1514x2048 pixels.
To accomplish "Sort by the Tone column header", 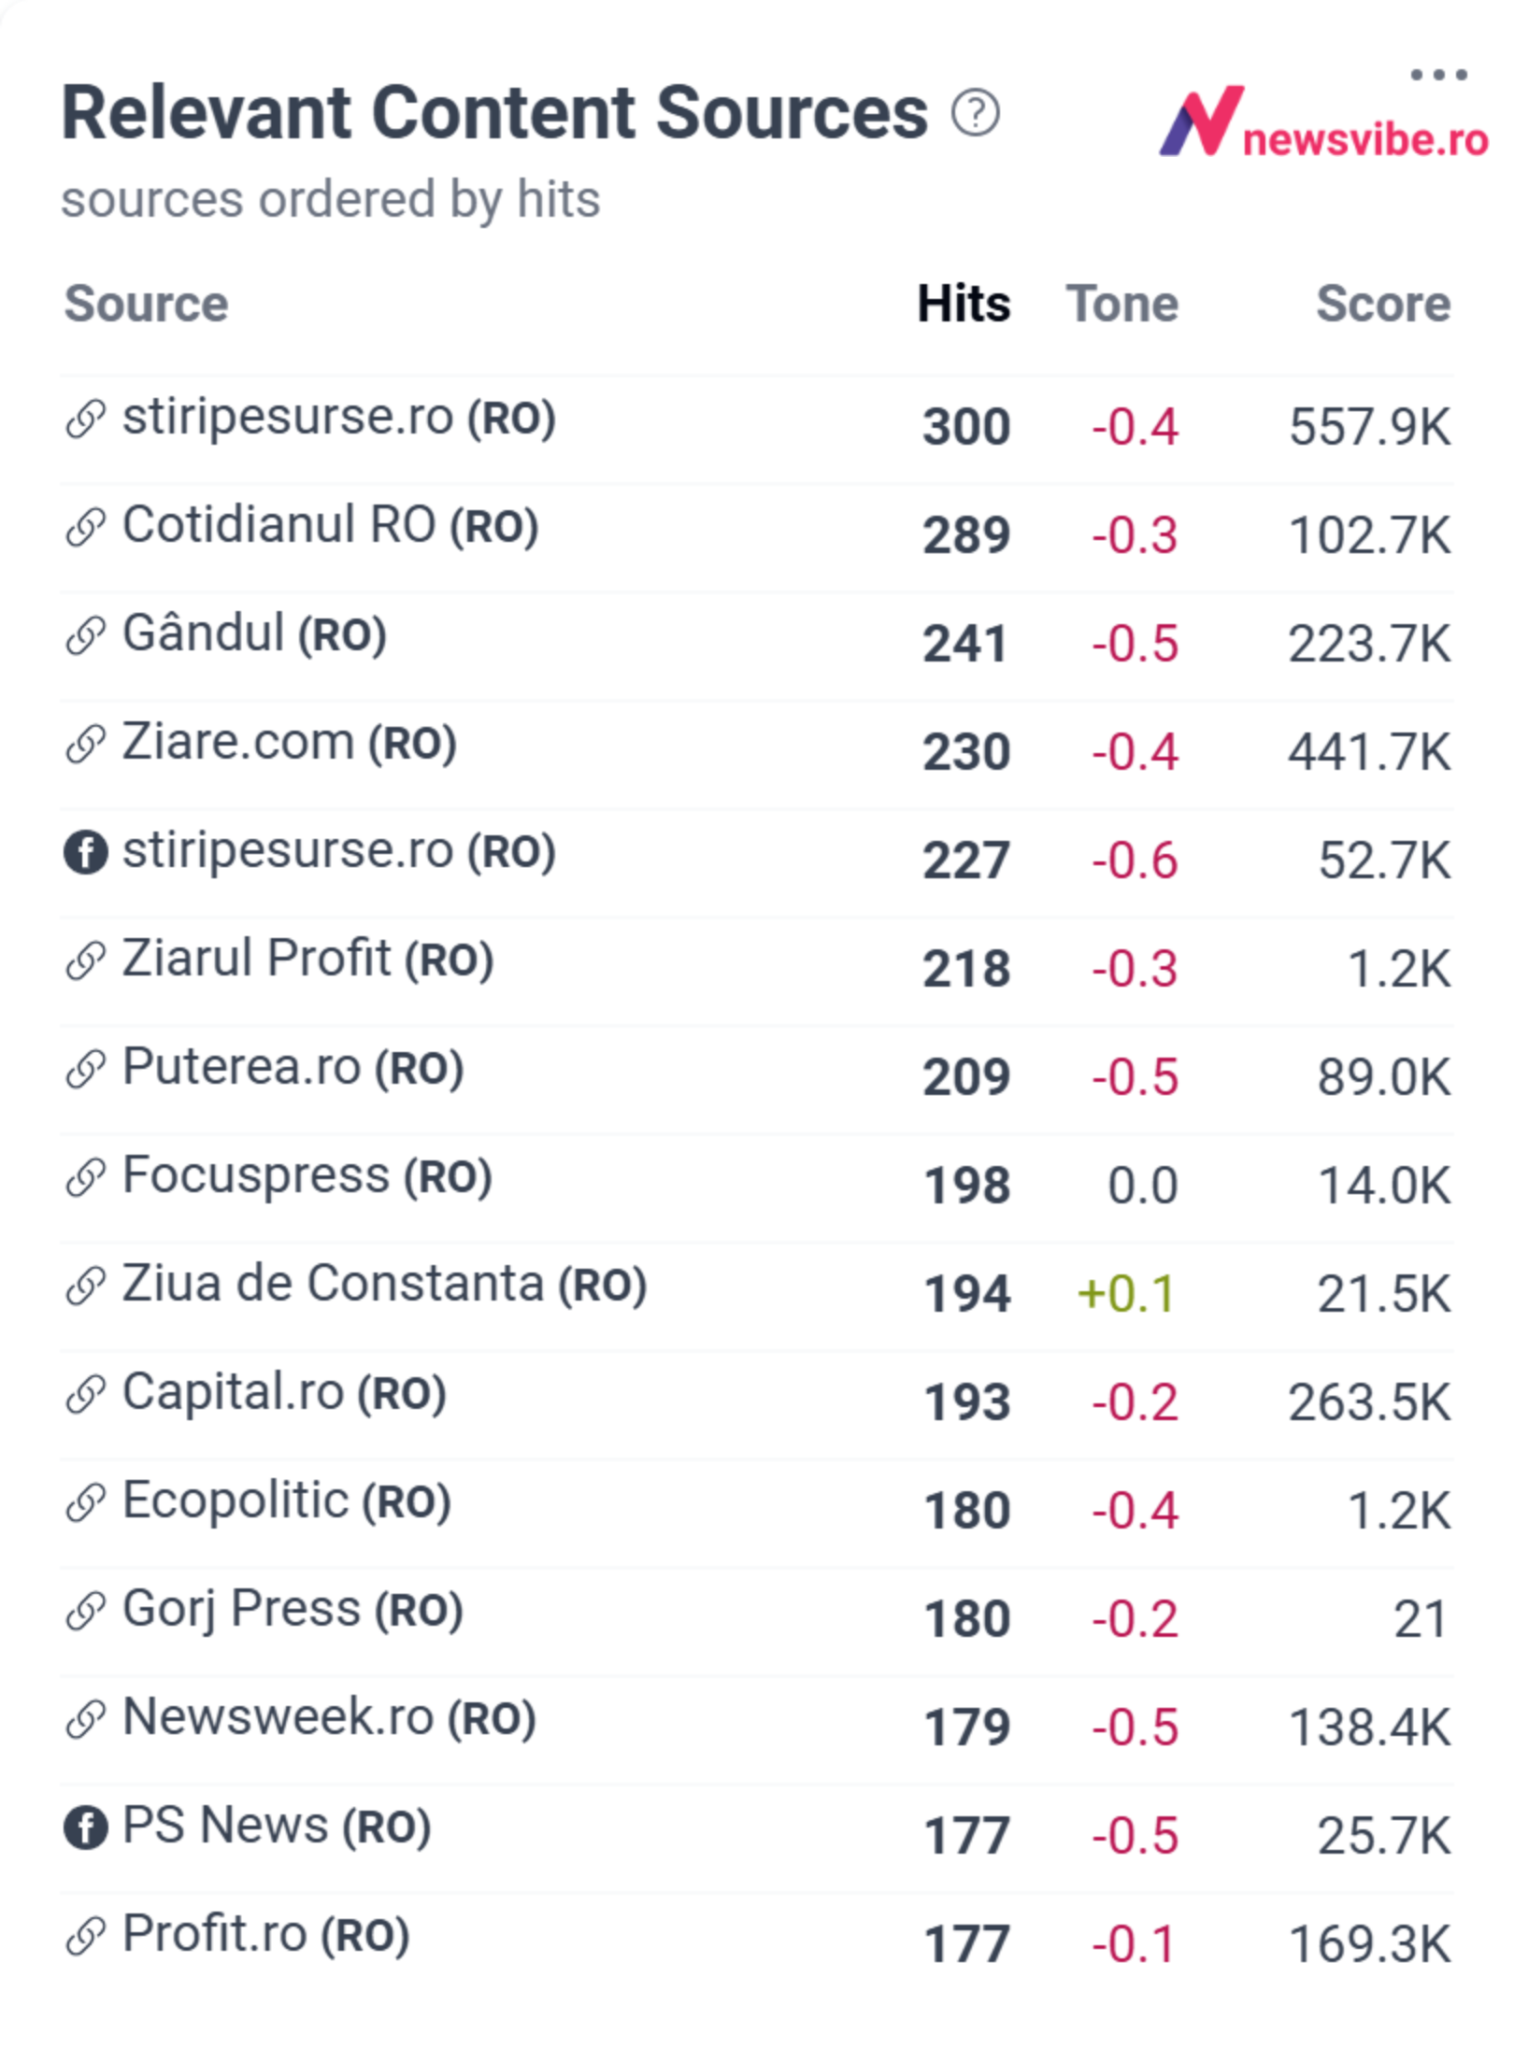I will point(1122,304).
